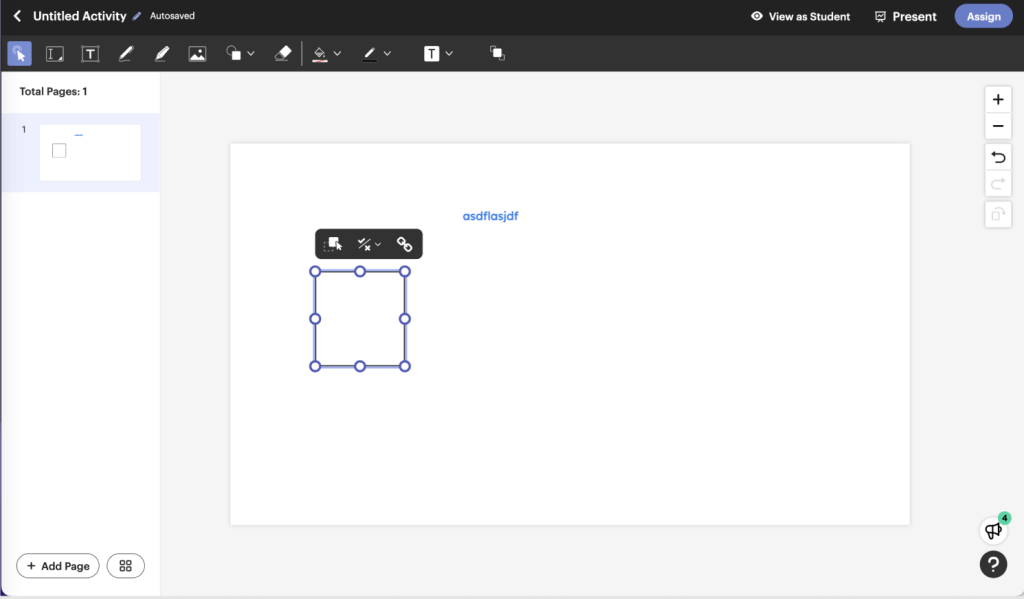Image resolution: width=1024 pixels, height=599 pixels.
Task: Click the arrange layers icon in toolbar
Action: (497, 53)
